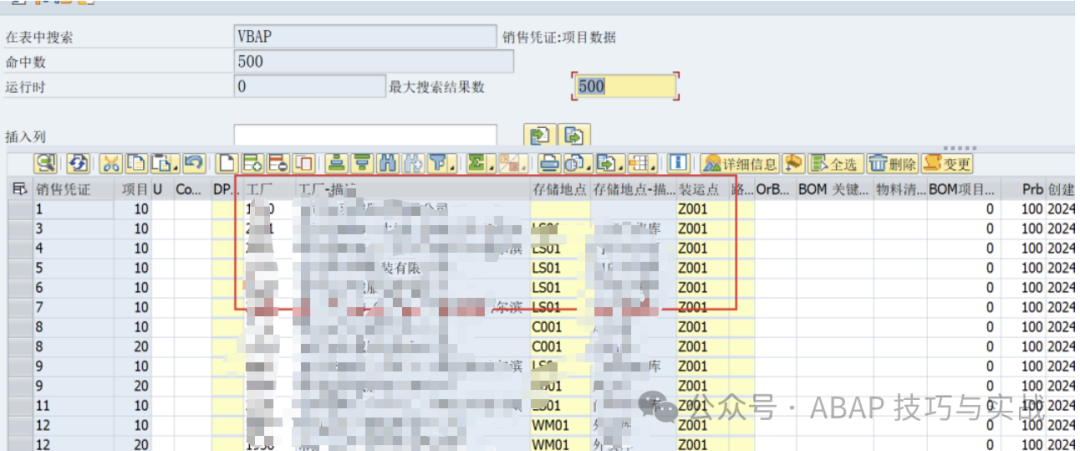Image resolution: width=1080 pixels, height=451 pixels.
Task: Click the Refresh icon in grid toolbar
Action: point(78,163)
